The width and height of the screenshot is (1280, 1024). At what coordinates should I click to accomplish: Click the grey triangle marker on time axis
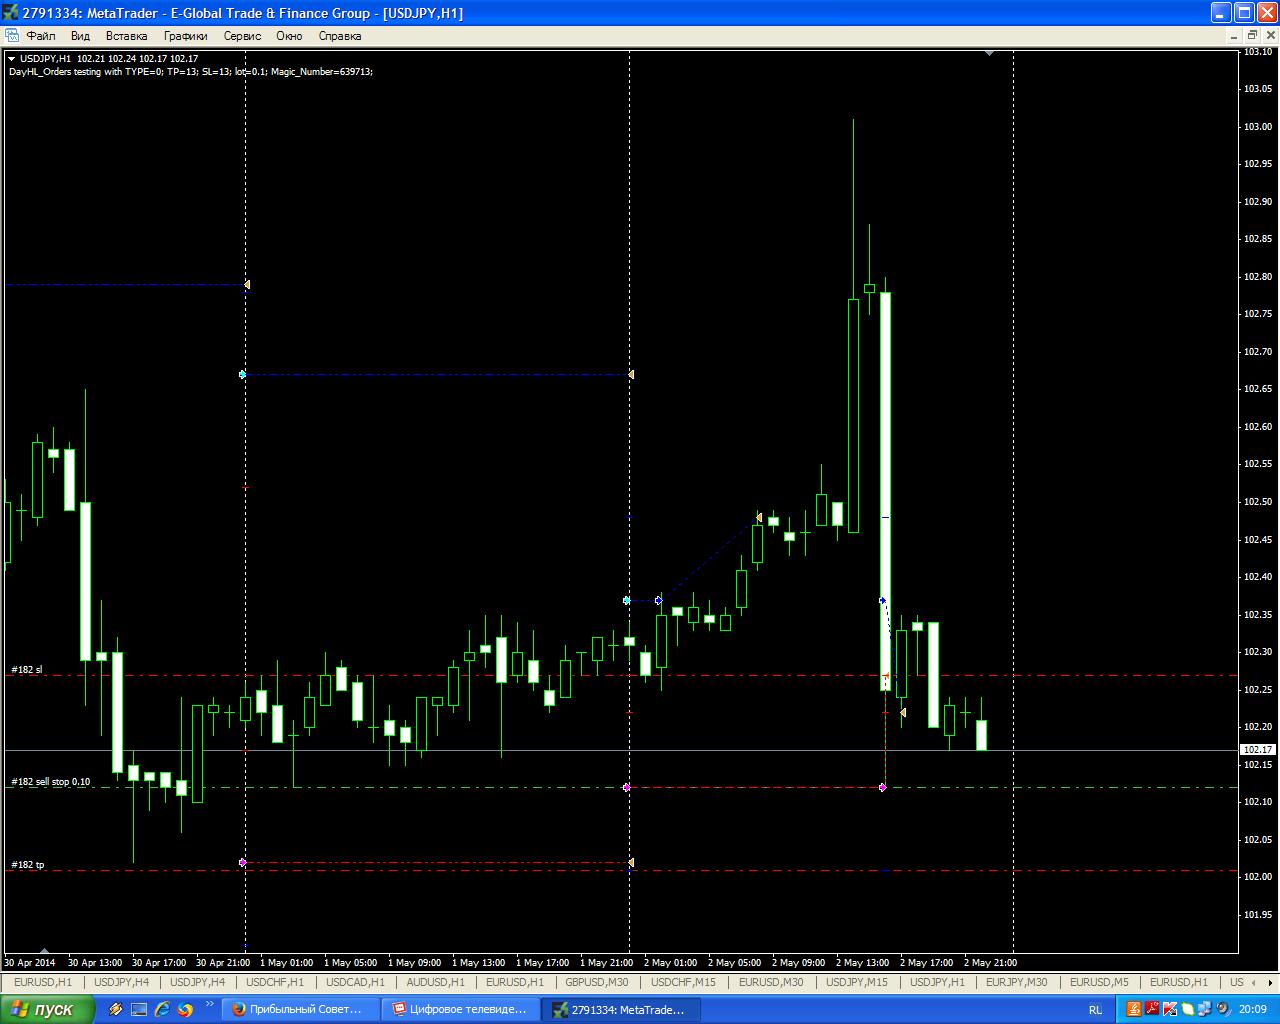click(44, 951)
